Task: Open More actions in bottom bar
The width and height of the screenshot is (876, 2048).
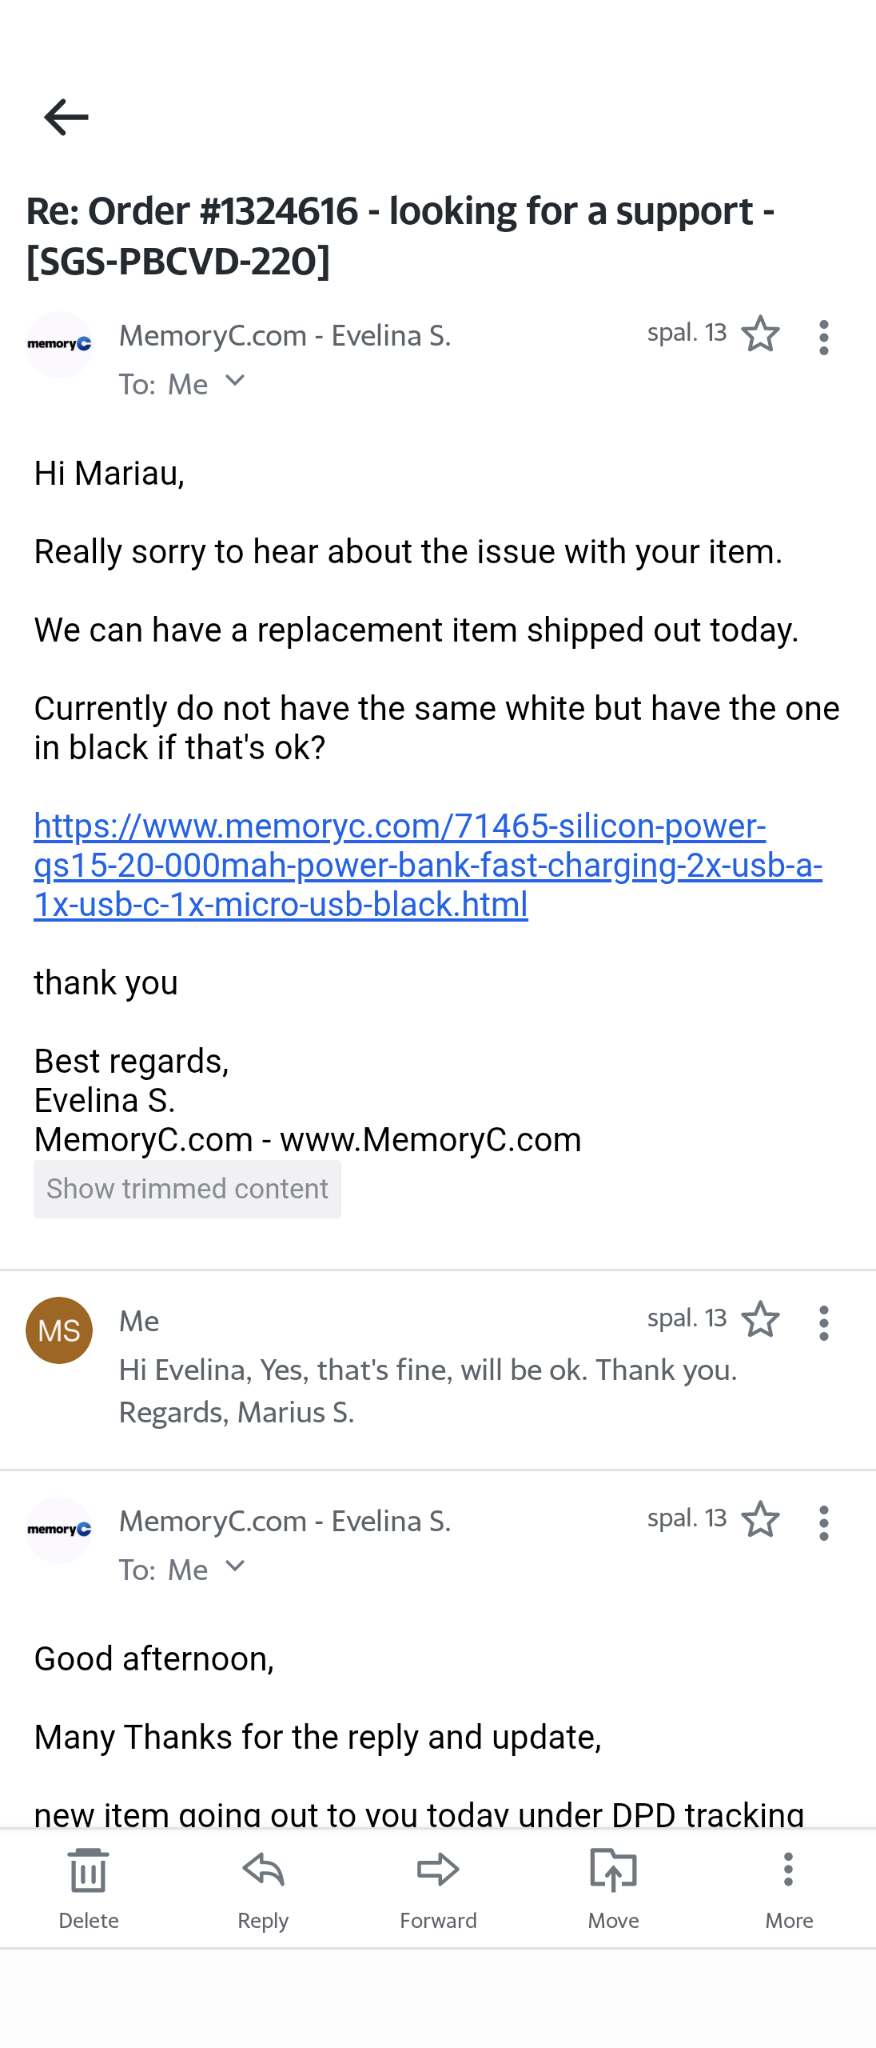Action: click(789, 1888)
